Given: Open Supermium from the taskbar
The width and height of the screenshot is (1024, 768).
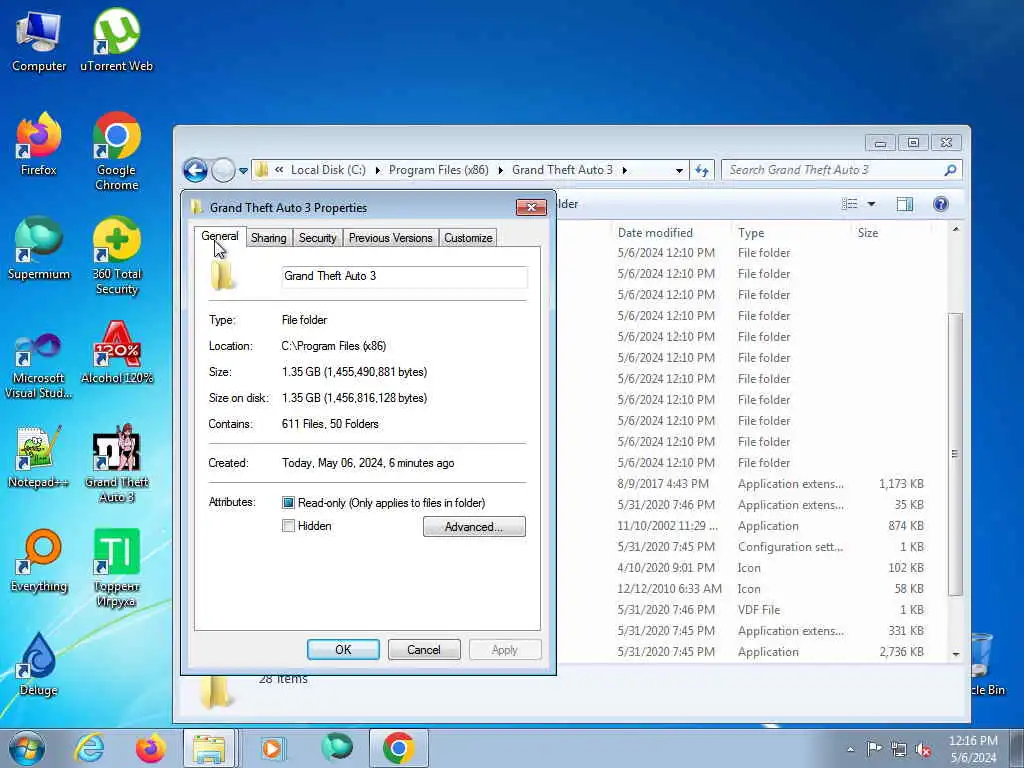Looking at the screenshot, I should tap(336, 748).
